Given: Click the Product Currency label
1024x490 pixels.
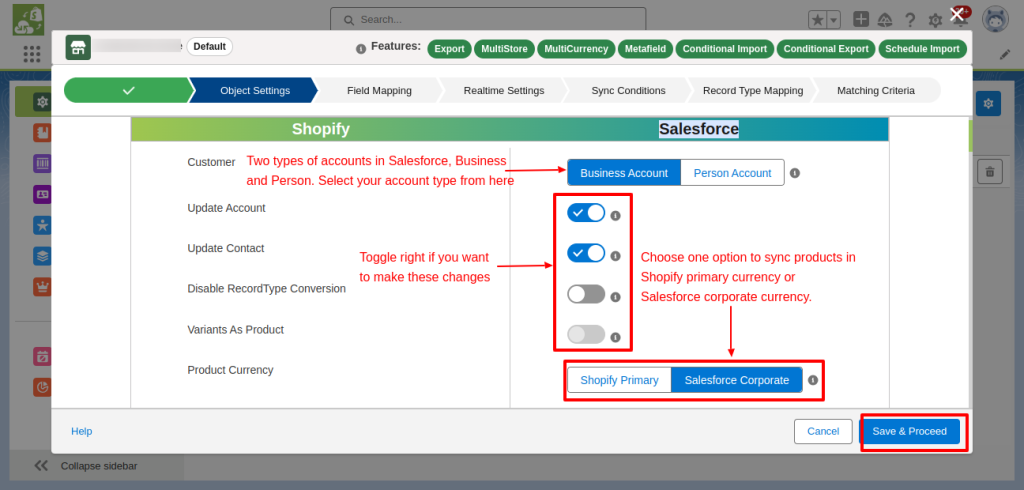Looking at the screenshot, I should coord(231,370).
